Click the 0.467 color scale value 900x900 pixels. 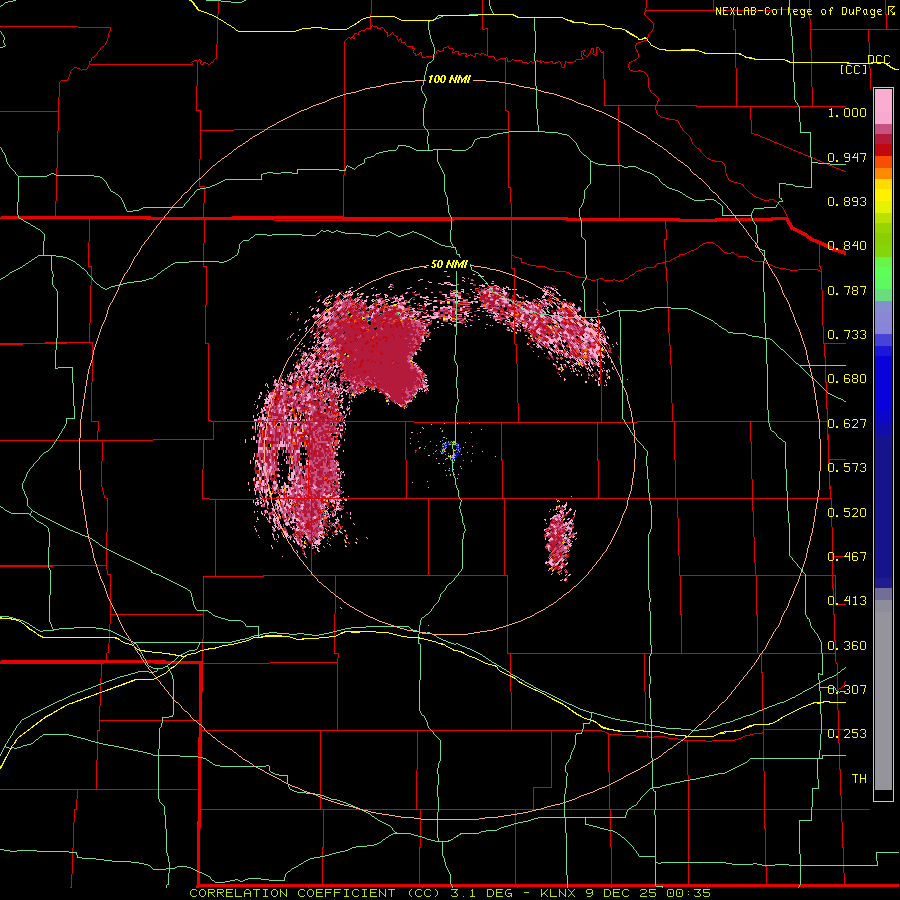click(x=847, y=557)
